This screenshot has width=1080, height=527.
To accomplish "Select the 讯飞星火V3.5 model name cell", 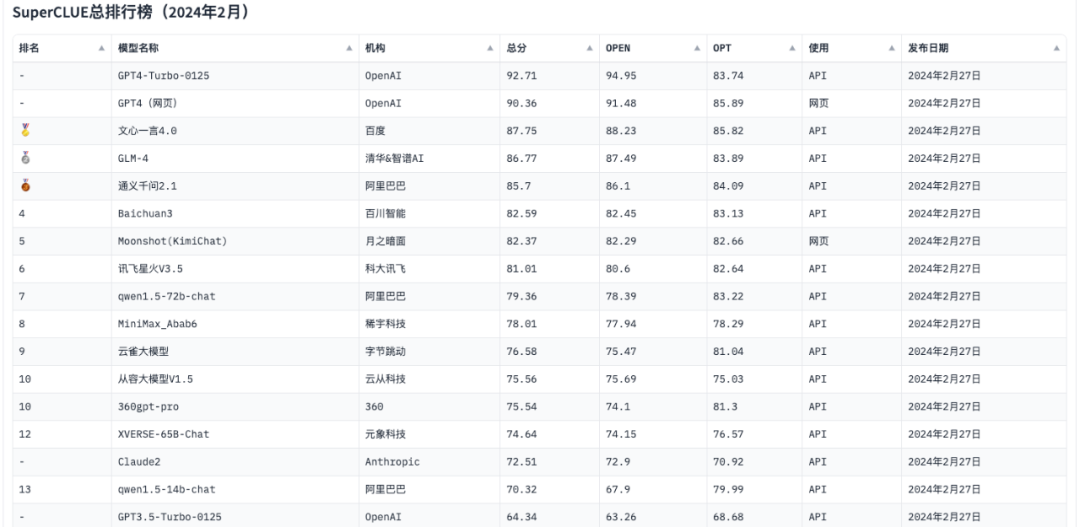I will (236, 269).
